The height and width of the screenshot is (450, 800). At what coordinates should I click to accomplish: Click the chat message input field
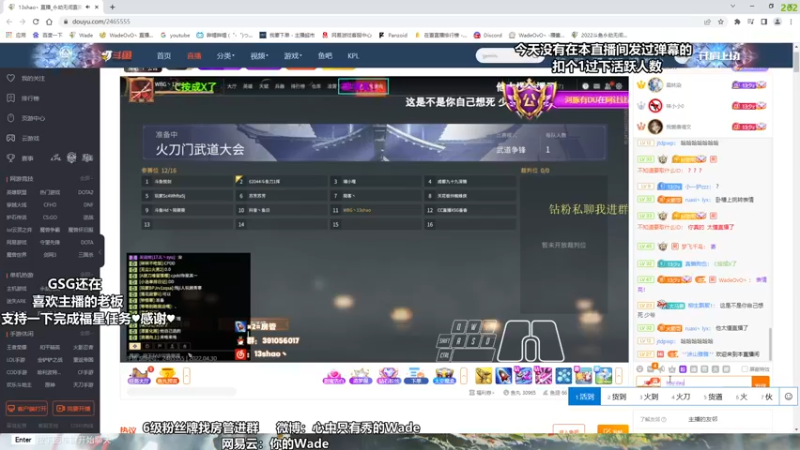coord(707,382)
